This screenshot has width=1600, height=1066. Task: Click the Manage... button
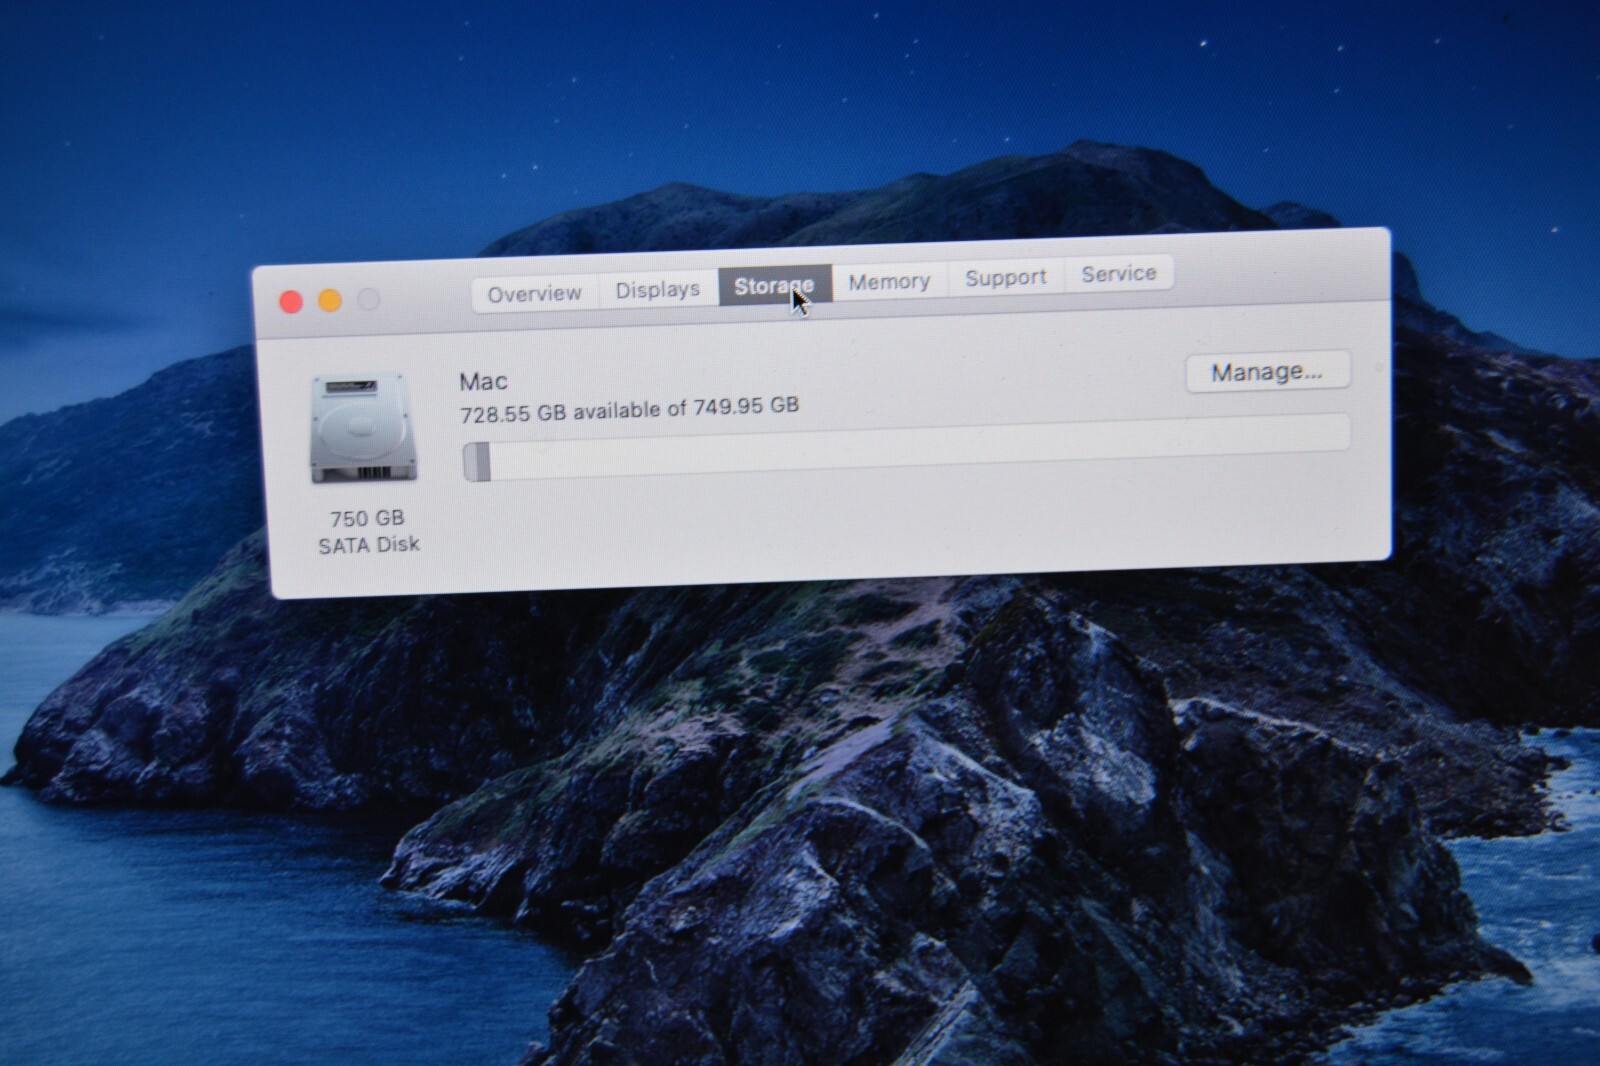(1267, 372)
